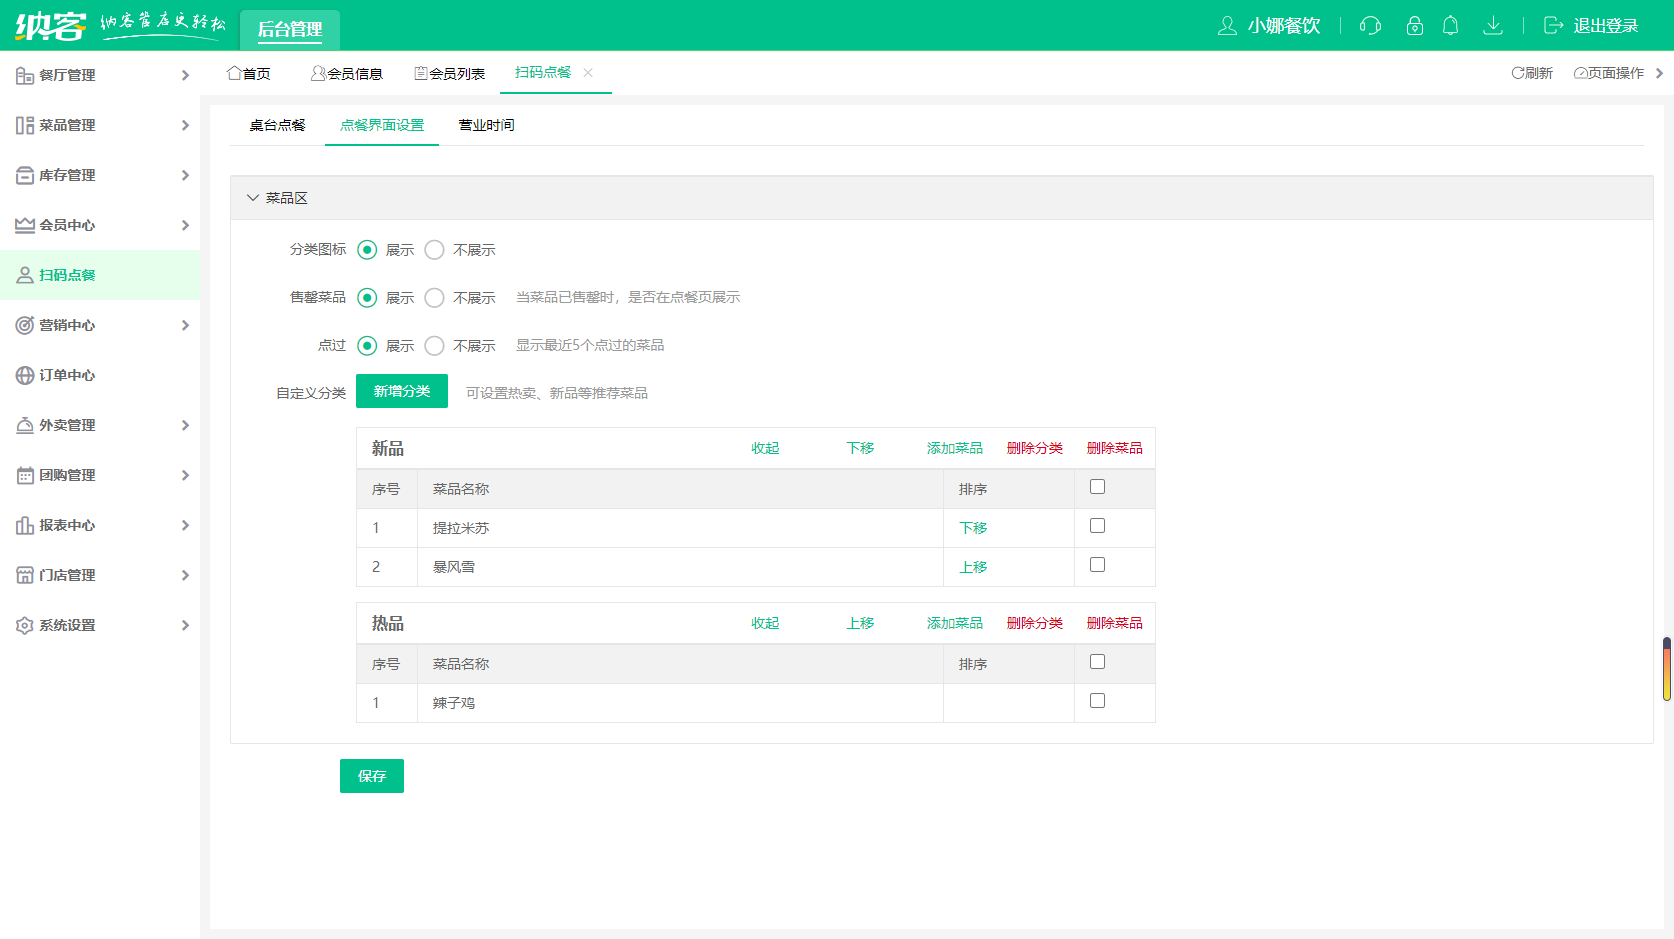Click the download icon in the header

click(x=1492, y=26)
